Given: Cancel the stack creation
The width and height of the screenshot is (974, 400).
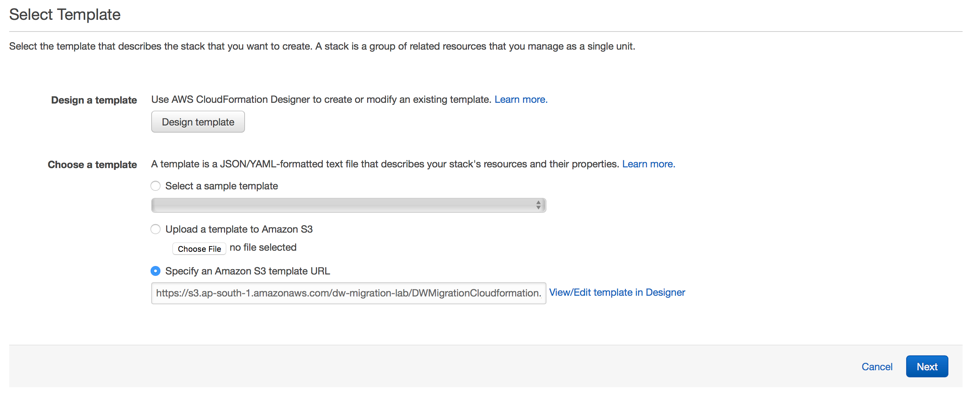Looking at the screenshot, I should (877, 367).
